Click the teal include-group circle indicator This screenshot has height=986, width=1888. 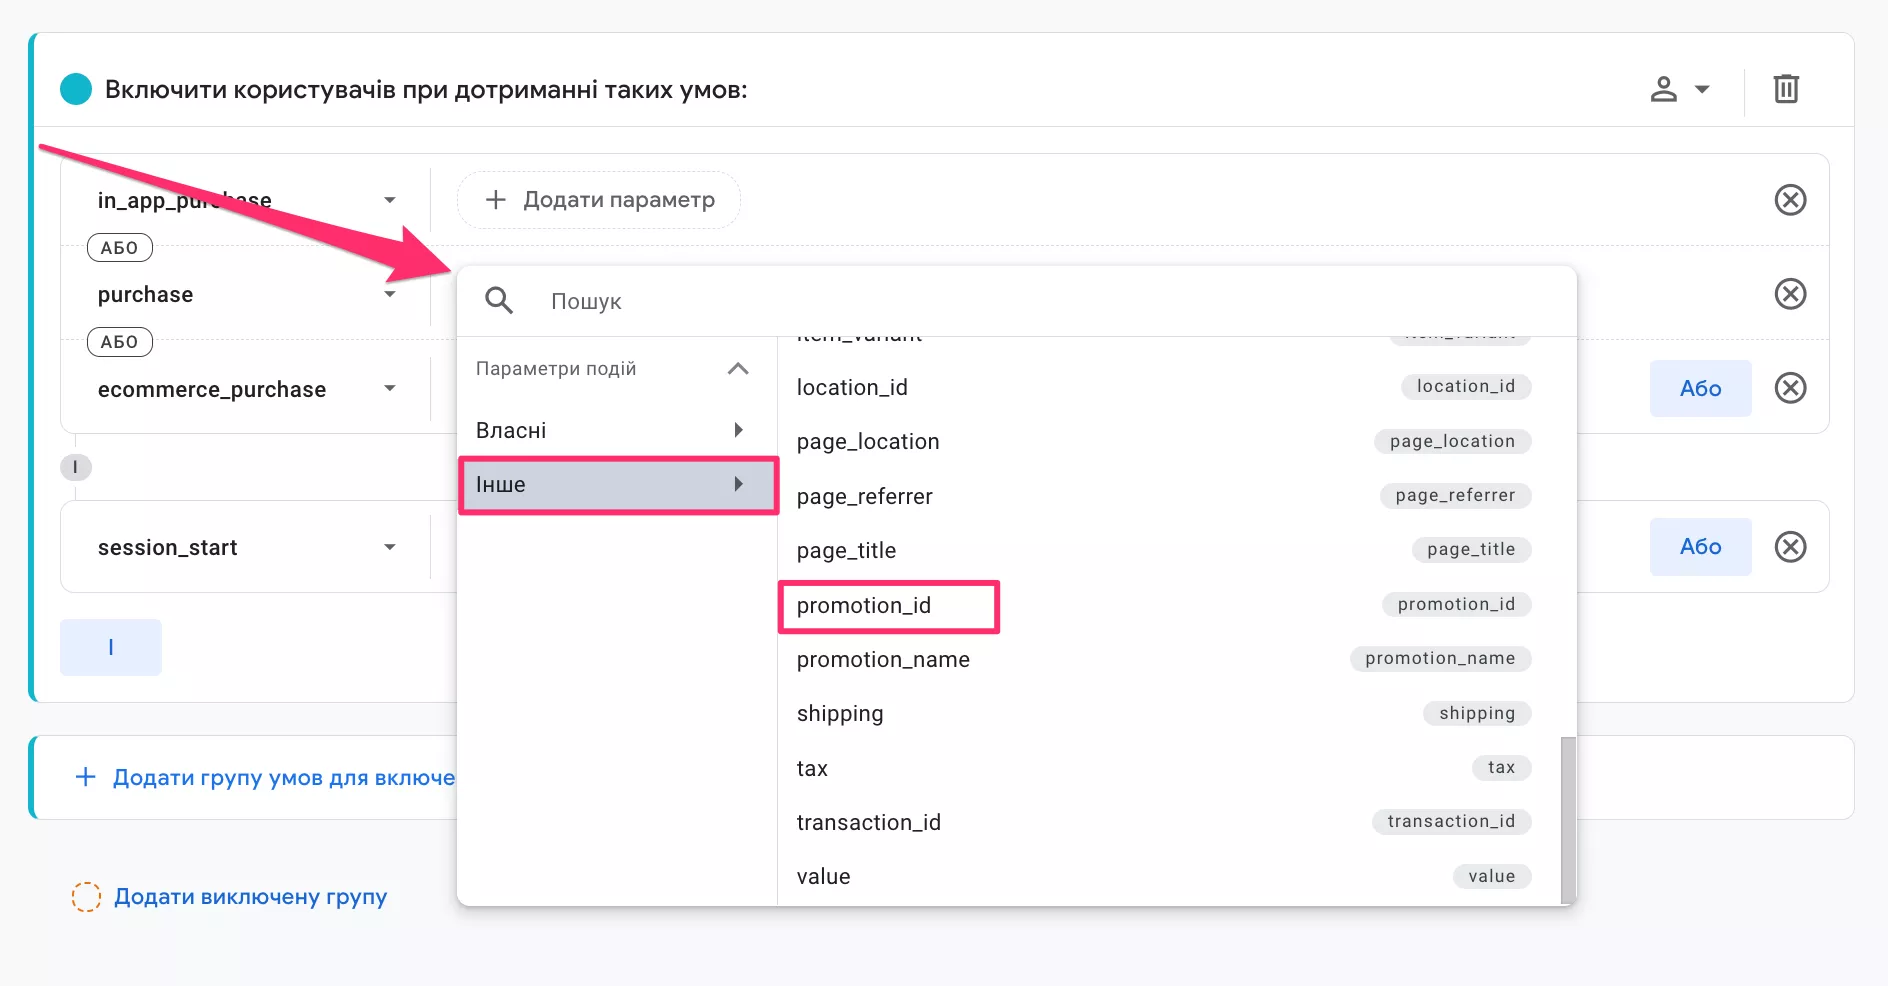76,89
